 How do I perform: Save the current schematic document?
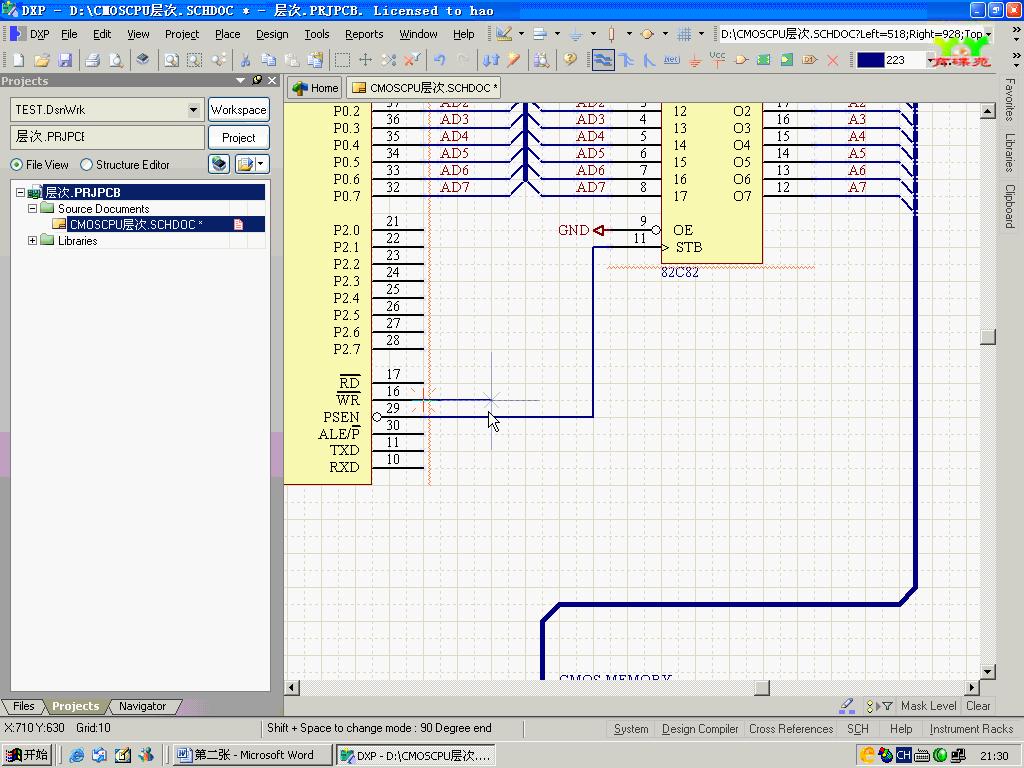click(65, 60)
